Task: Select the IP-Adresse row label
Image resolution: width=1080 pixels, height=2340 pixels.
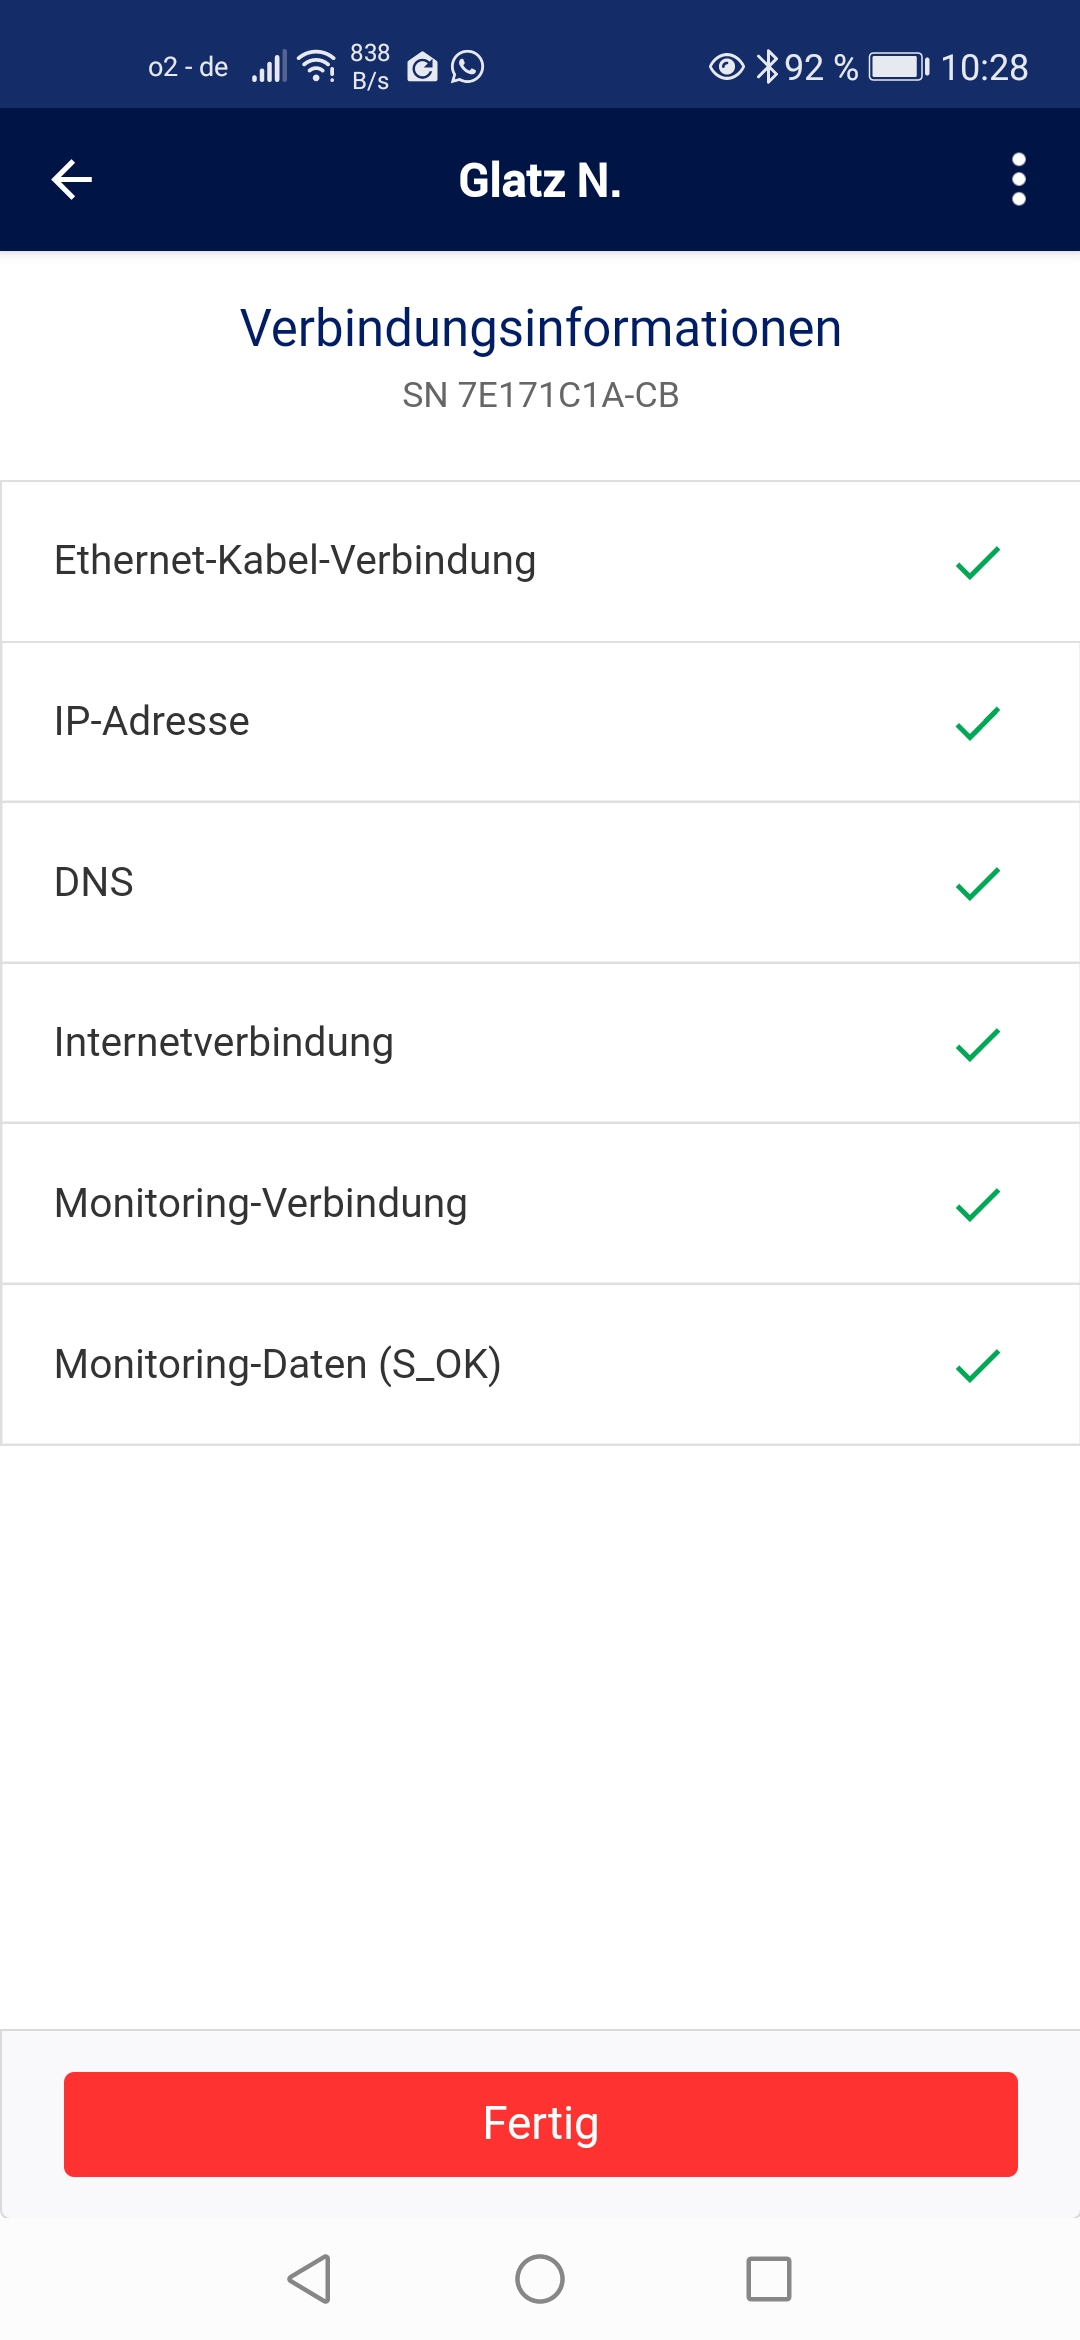Action: pos(152,722)
